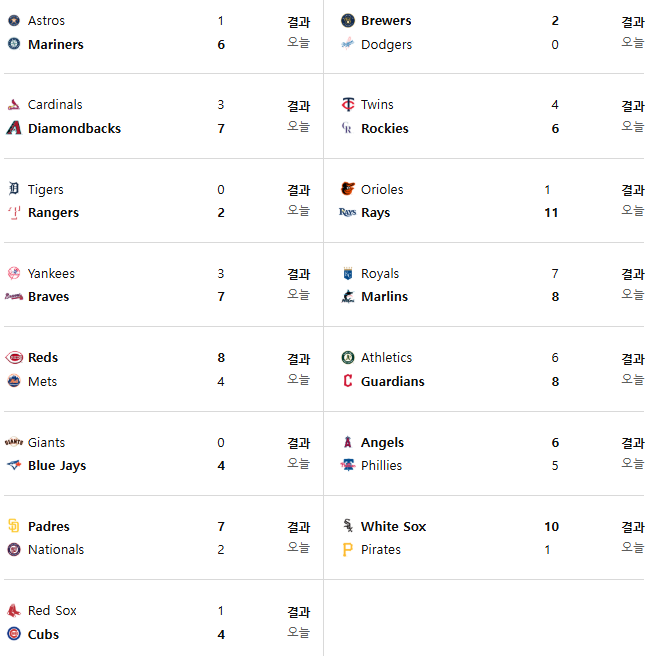This screenshot has width=660, height=656.
Task: Open the White Sox team link
Action: [x=394, y=526]
